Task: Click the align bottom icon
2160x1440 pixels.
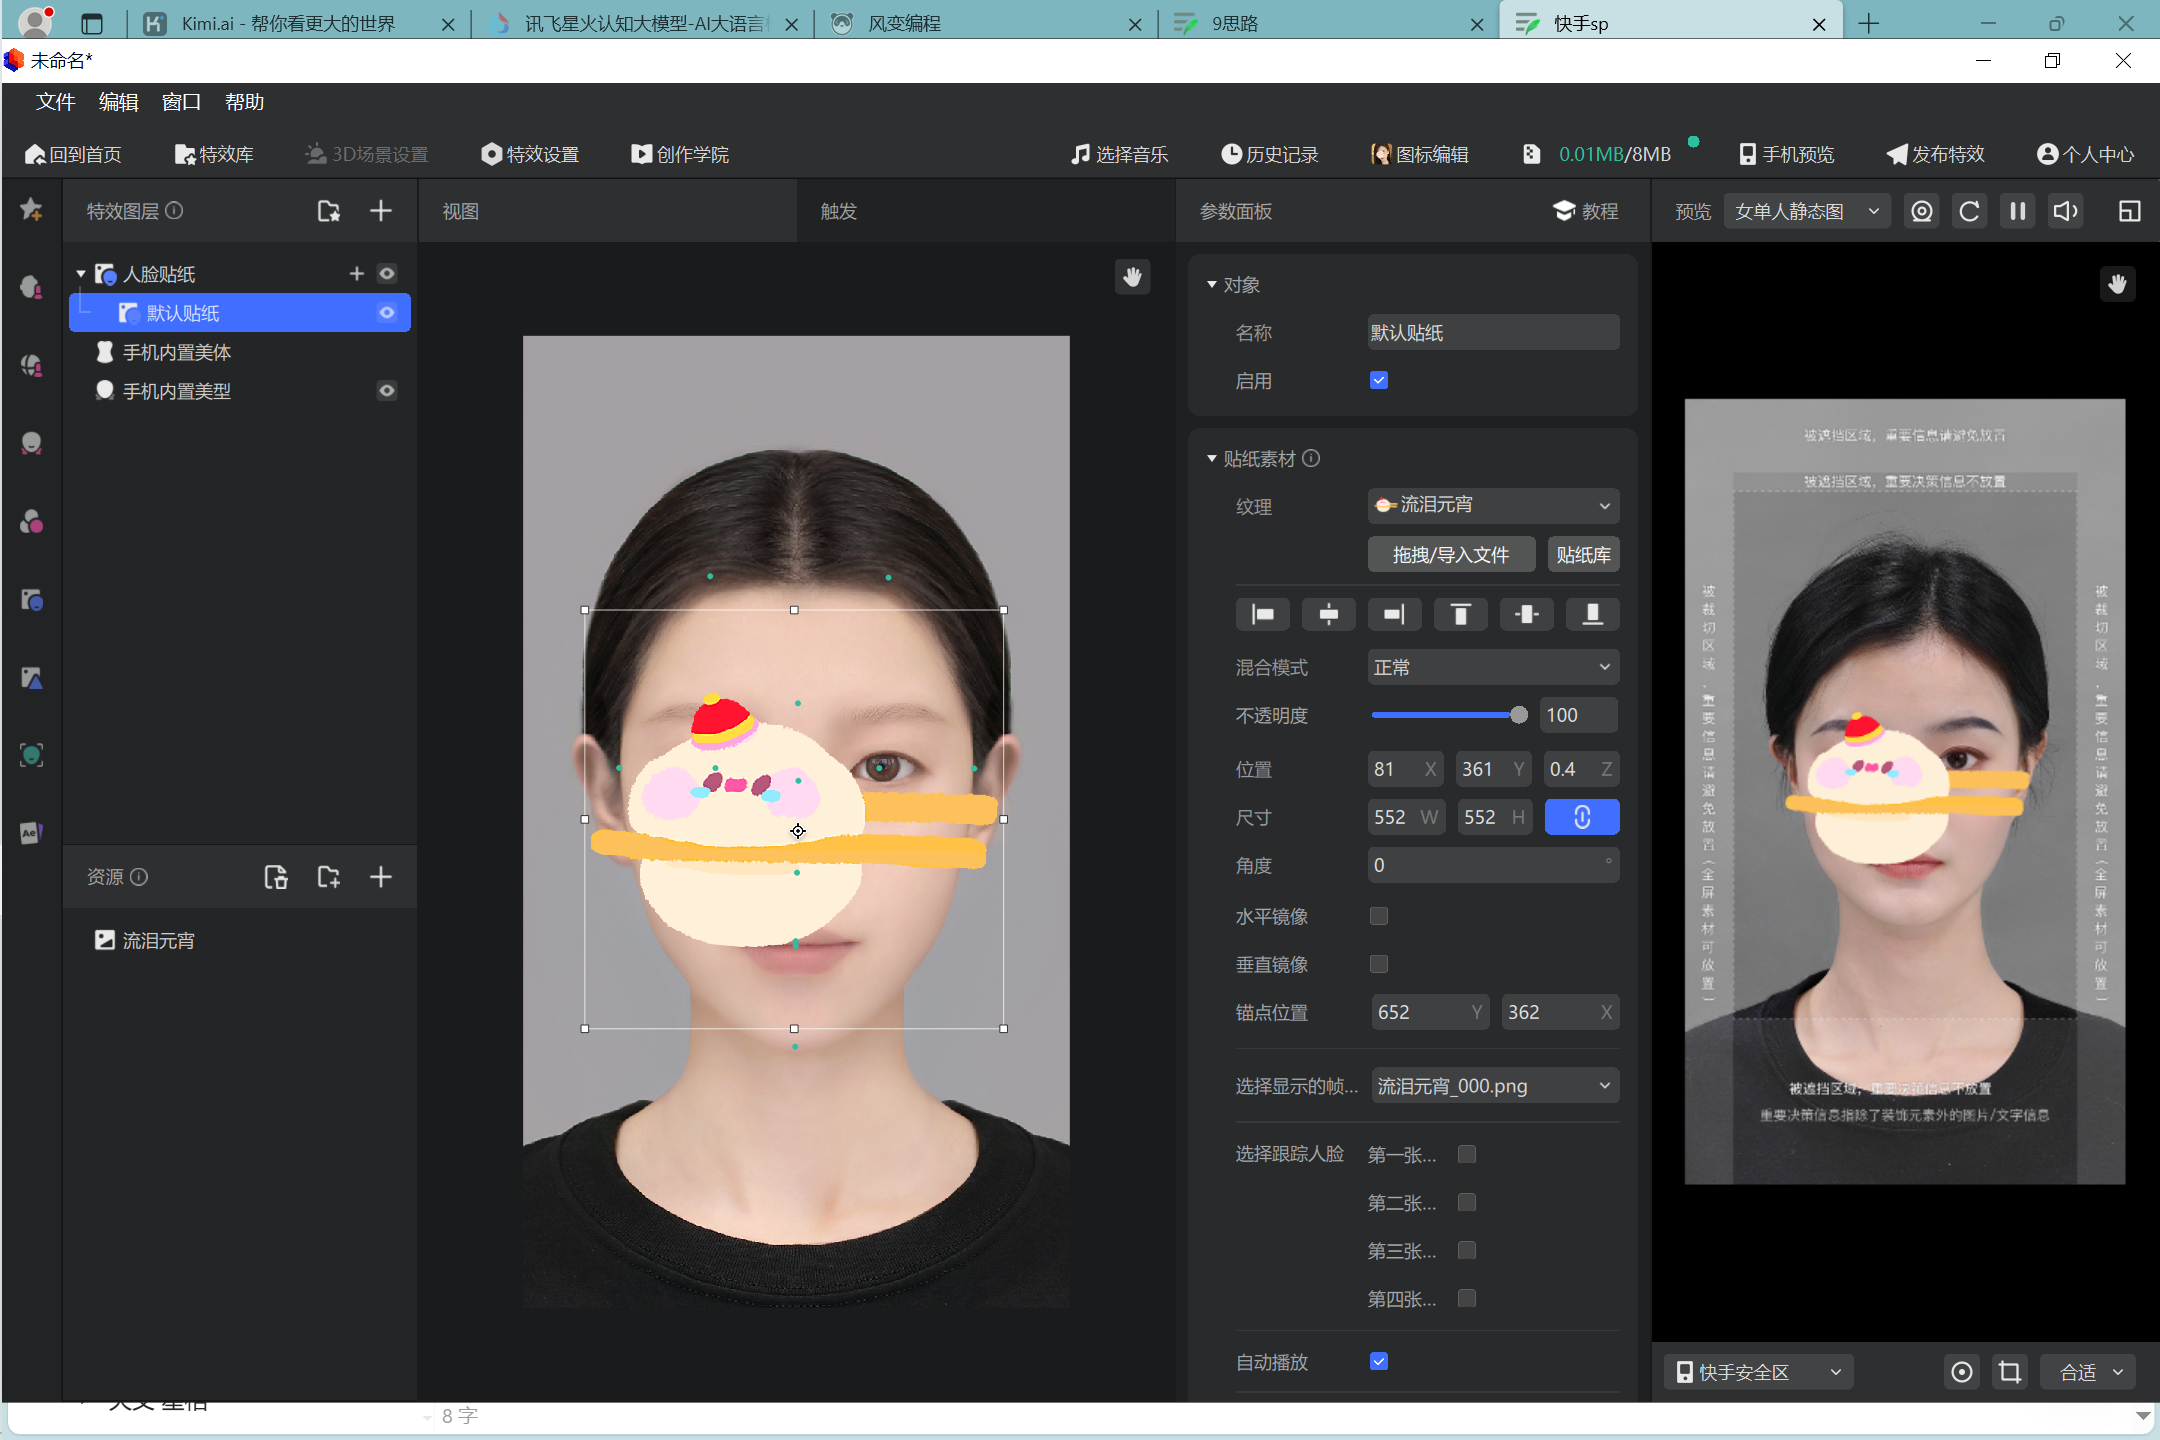Action: 1593,614
